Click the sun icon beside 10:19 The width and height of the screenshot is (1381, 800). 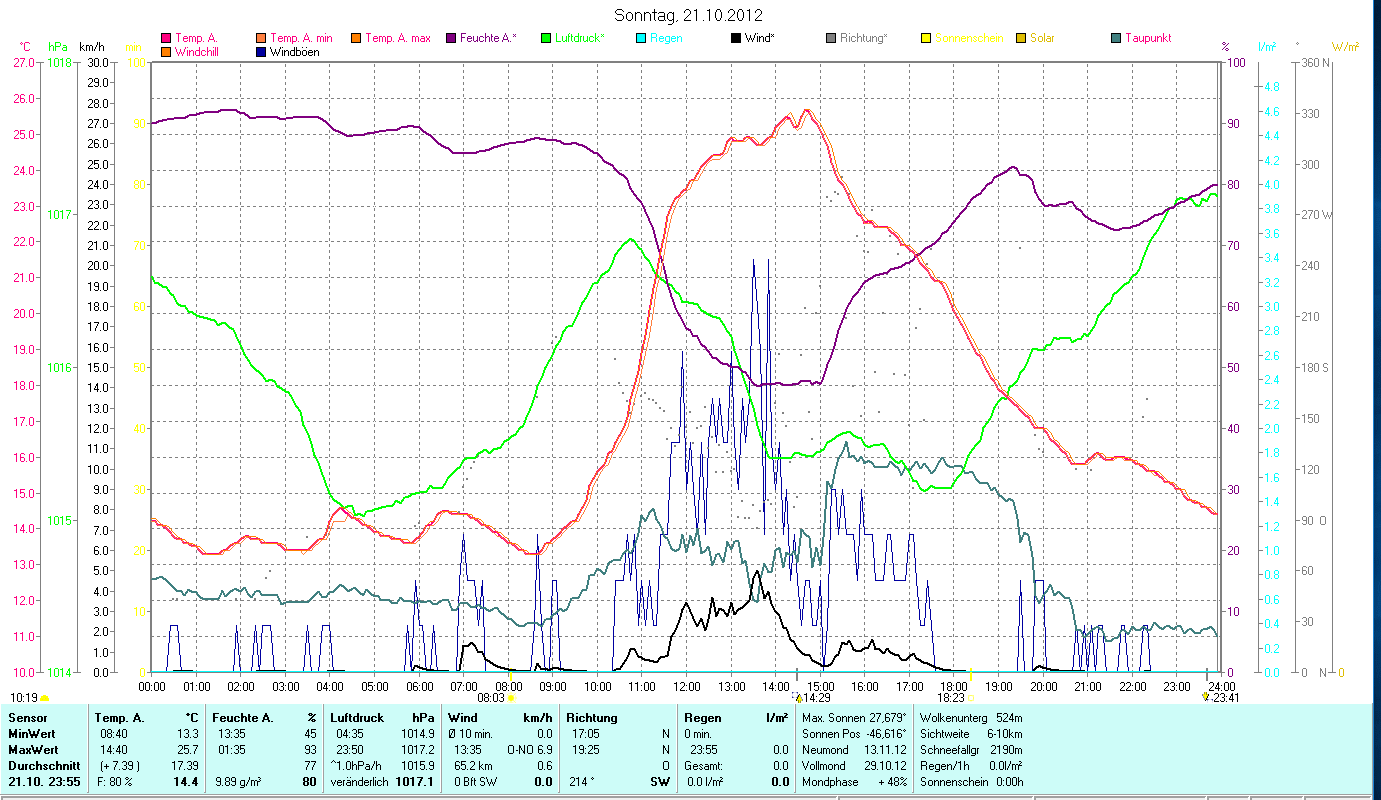(44, 698)
